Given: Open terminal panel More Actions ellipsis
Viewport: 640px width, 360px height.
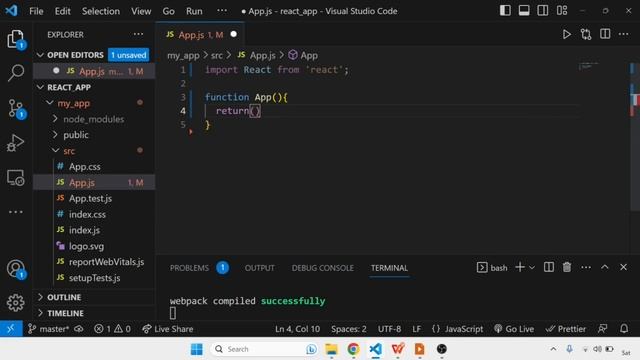Looking at the screenshot, I should [586, 267].
